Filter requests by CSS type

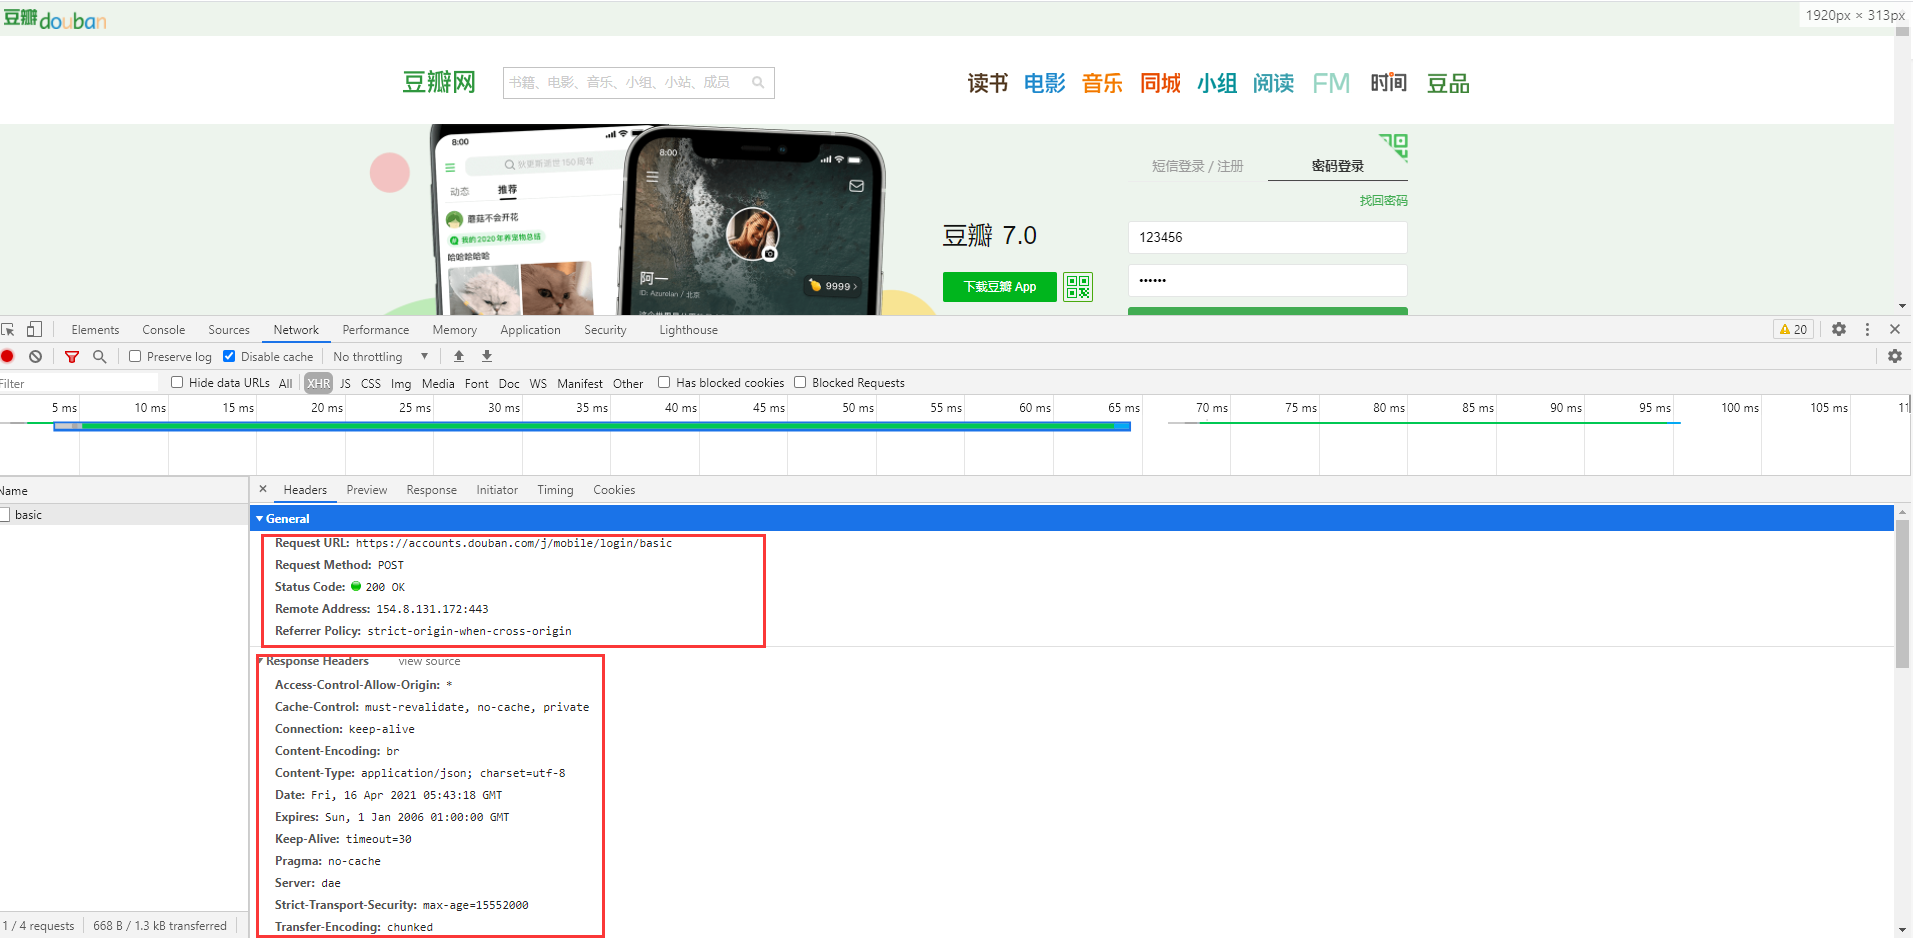(x=370, y=383)
